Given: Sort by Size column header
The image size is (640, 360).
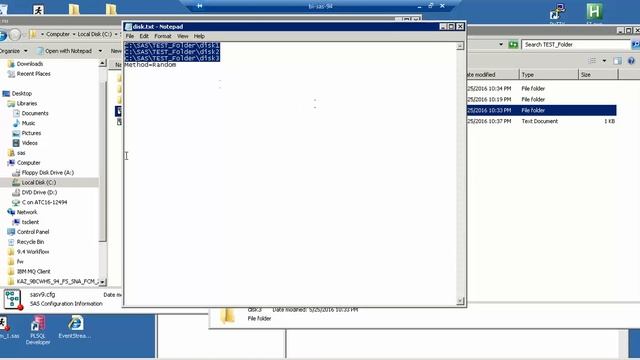Looking at the screenshot, I should tap(598, 75).
